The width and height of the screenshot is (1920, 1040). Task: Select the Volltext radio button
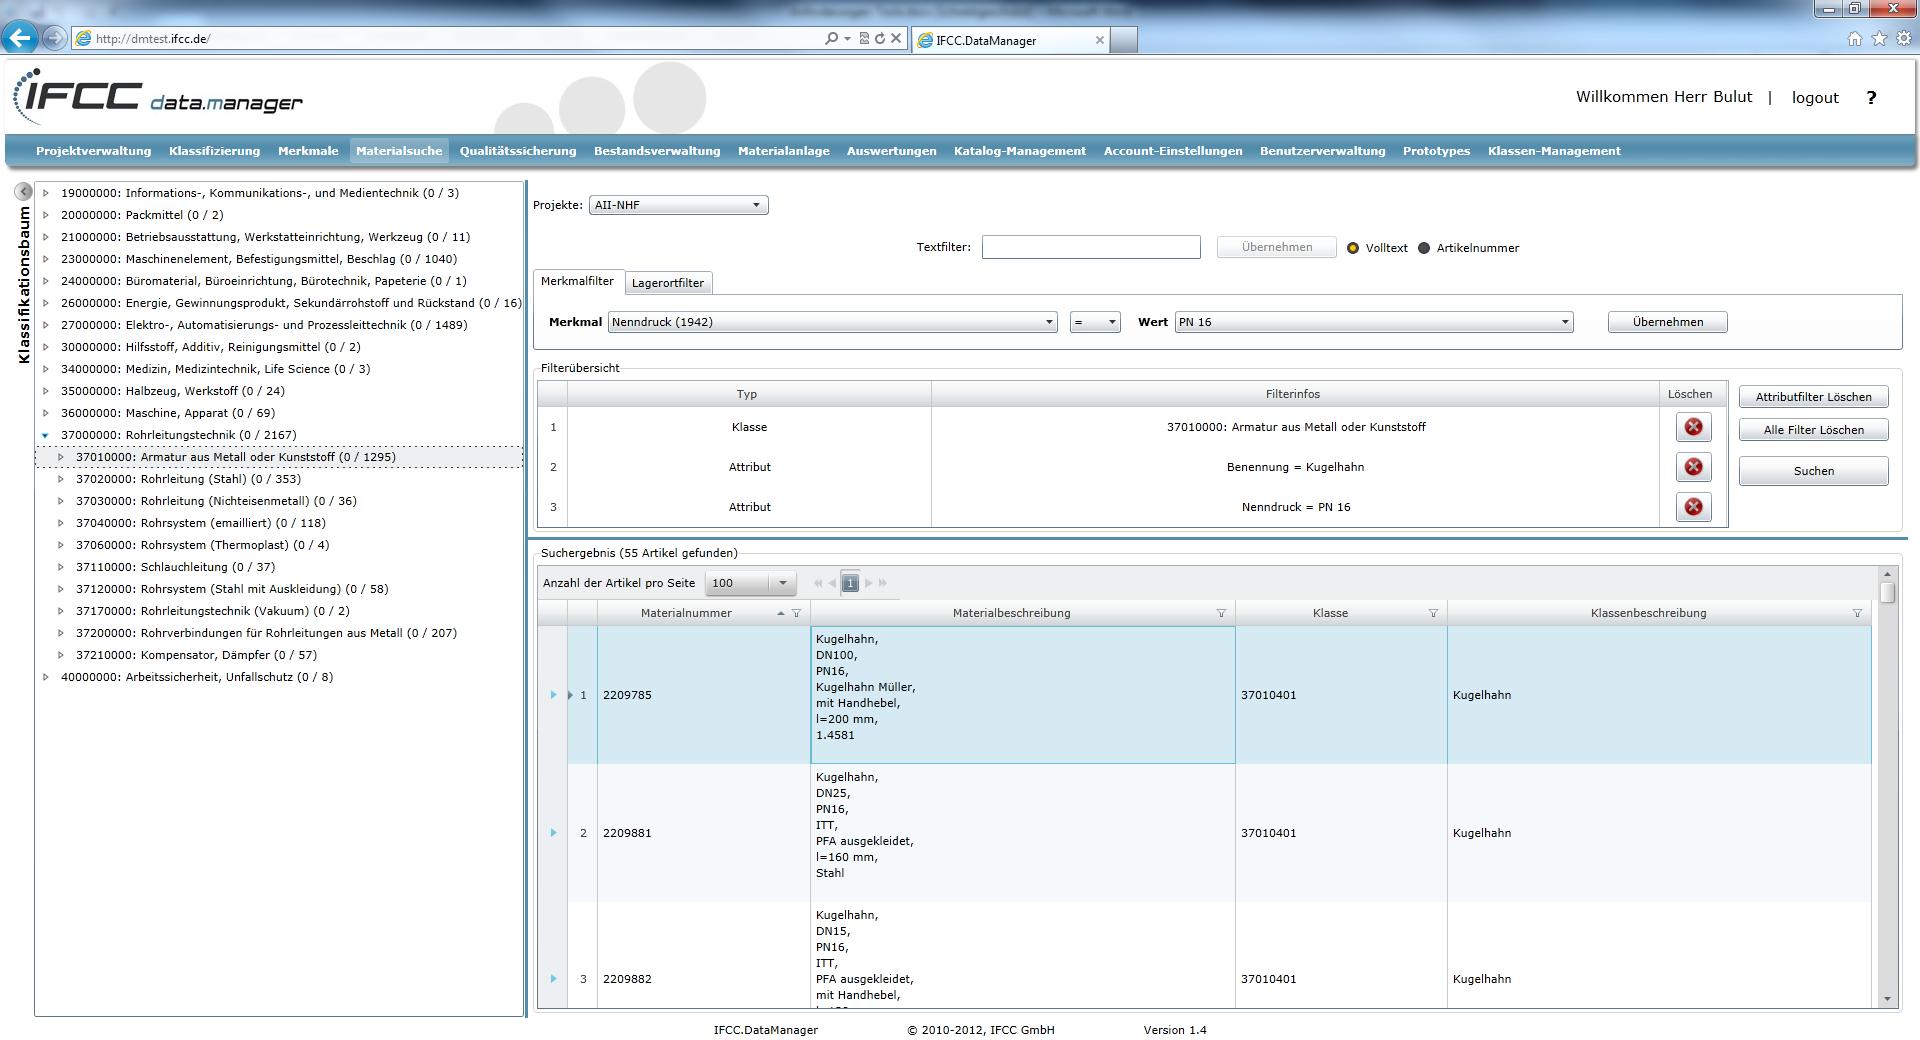click(x=1353, y=248)
